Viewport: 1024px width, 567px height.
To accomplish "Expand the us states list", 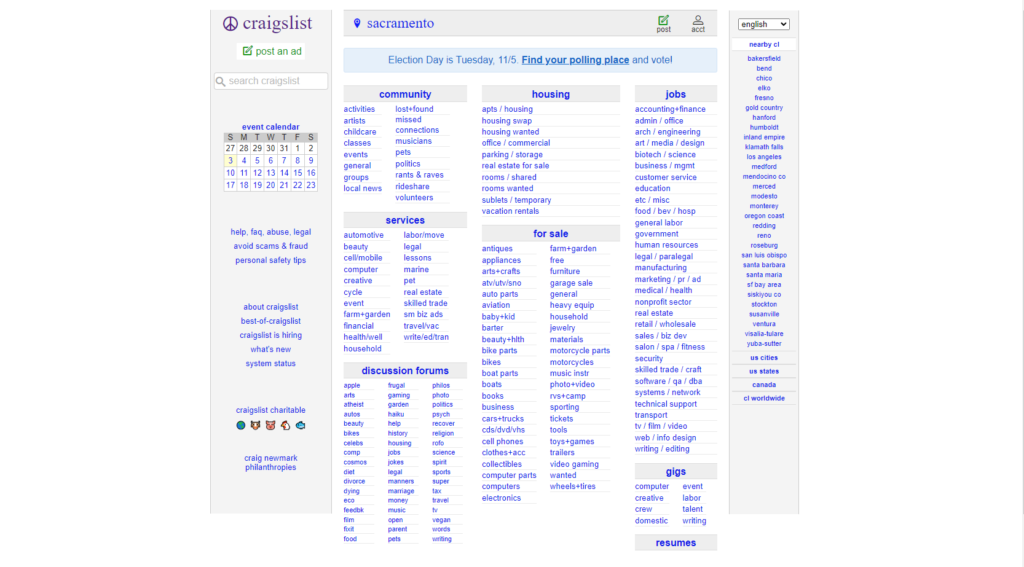I will coord(763,371).
